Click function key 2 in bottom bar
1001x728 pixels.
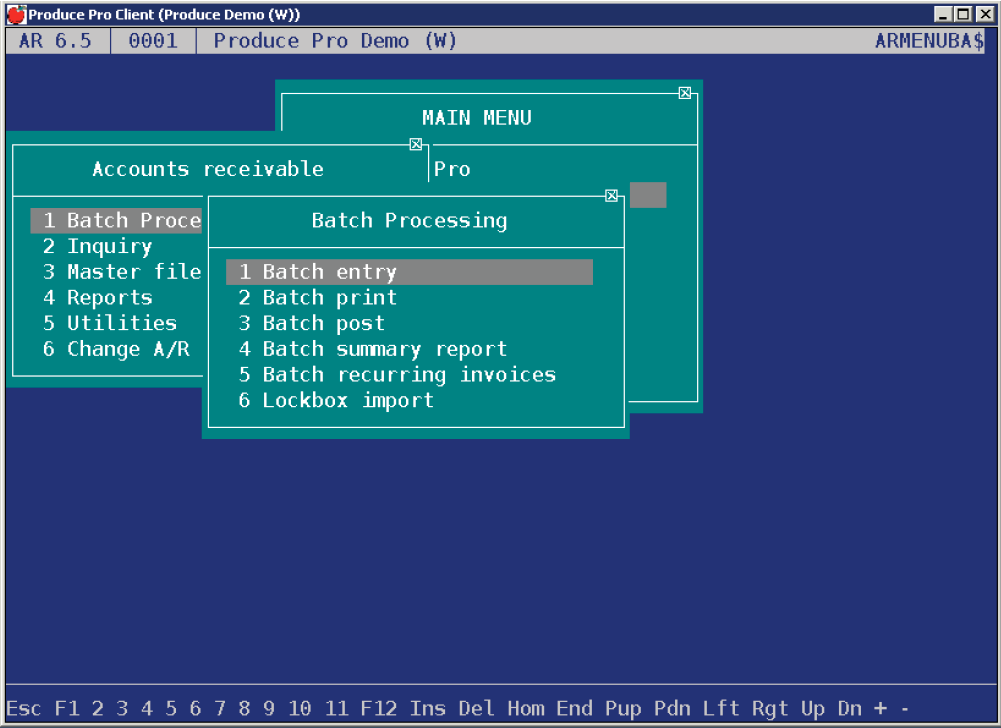click(x=97, y=708)
